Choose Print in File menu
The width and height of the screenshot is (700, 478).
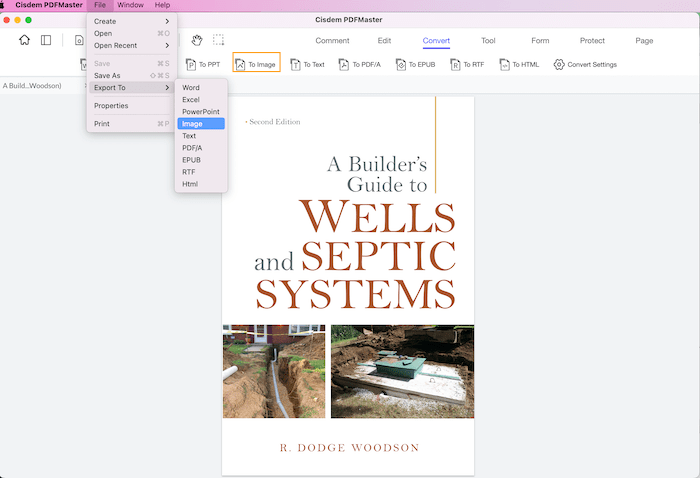tap(132, 124)
